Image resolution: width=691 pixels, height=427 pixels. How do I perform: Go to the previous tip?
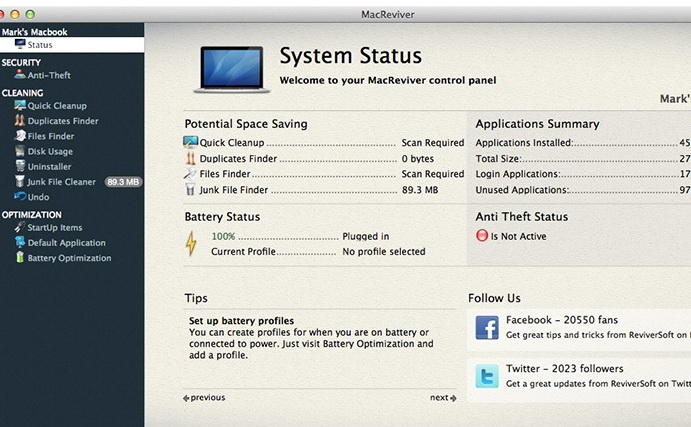click(x=204, y=397)
